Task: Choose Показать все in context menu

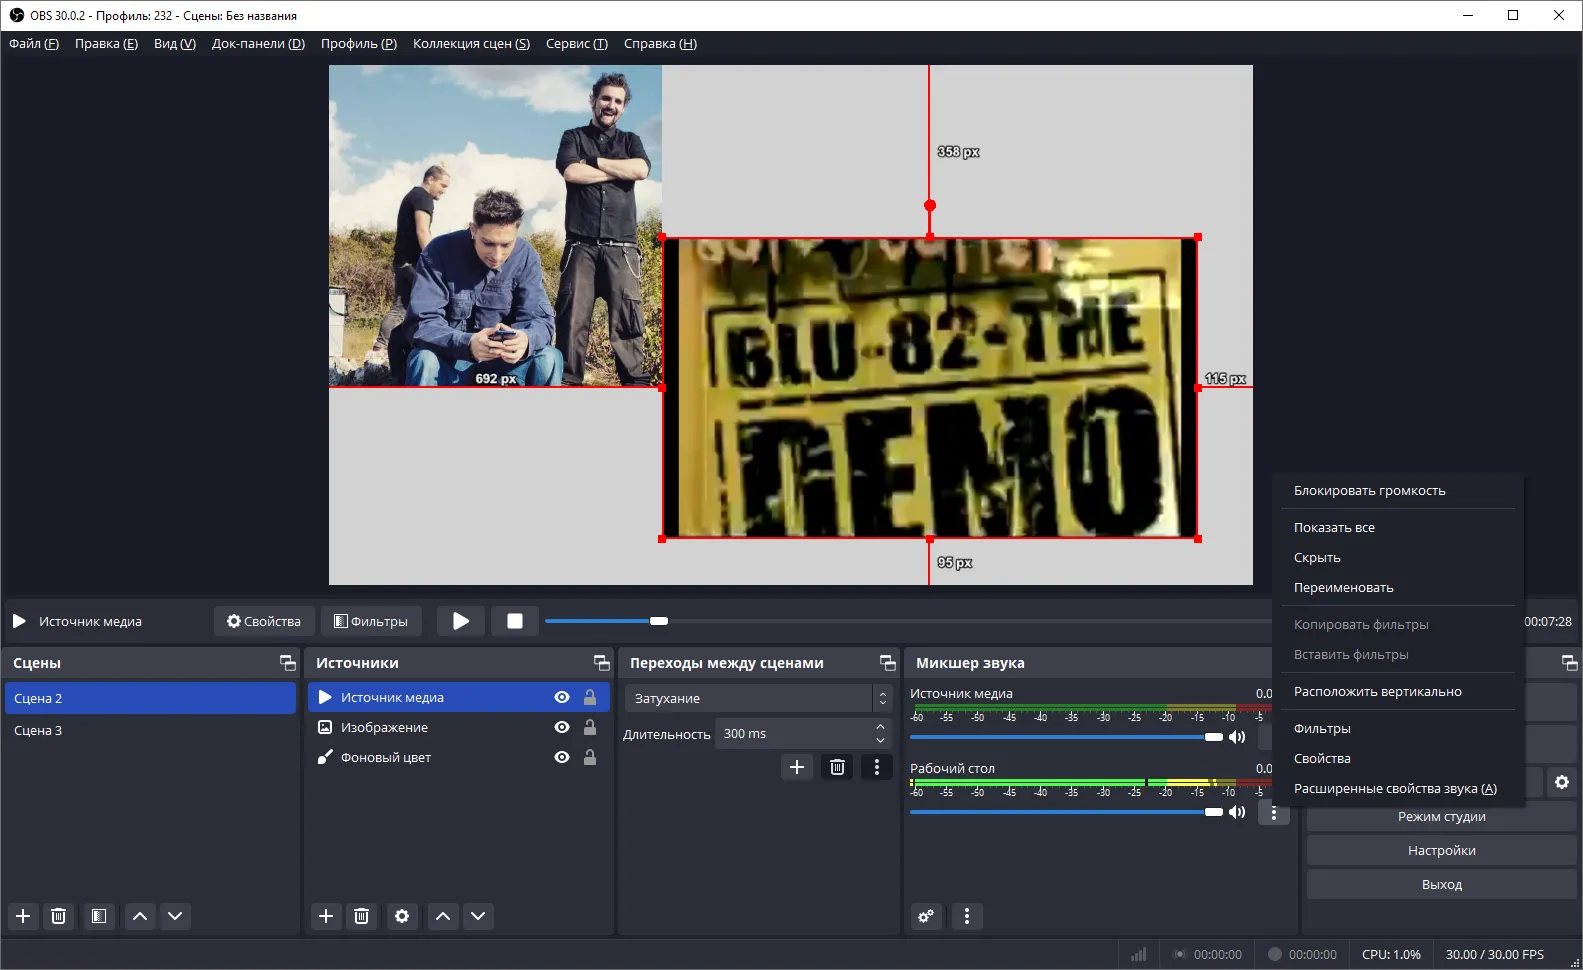Action: coord(1398,527)
